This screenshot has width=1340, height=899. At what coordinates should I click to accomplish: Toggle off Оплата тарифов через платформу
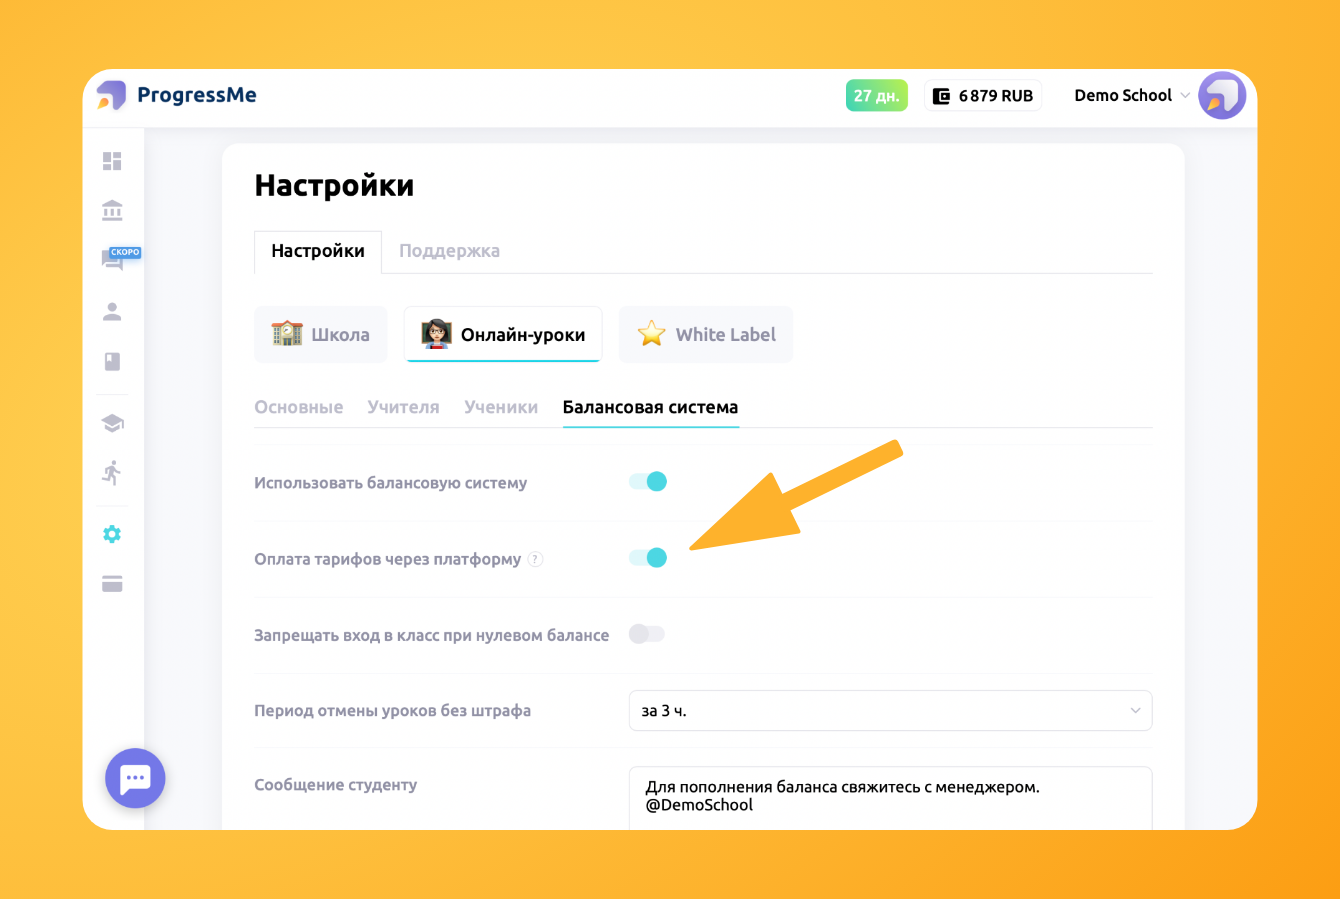click(x=648, y=558)
